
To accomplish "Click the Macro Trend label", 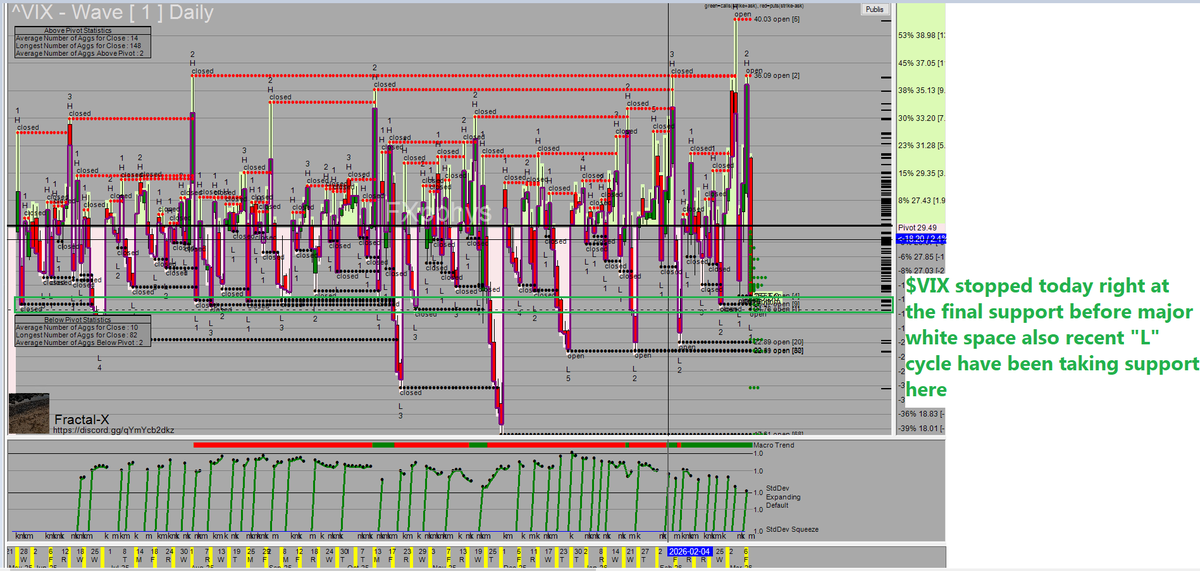I will tap(773, 445).
